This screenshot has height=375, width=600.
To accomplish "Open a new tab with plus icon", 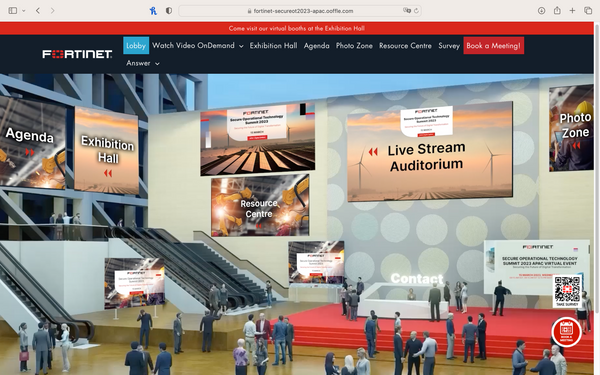I will (x=572, y=11).
